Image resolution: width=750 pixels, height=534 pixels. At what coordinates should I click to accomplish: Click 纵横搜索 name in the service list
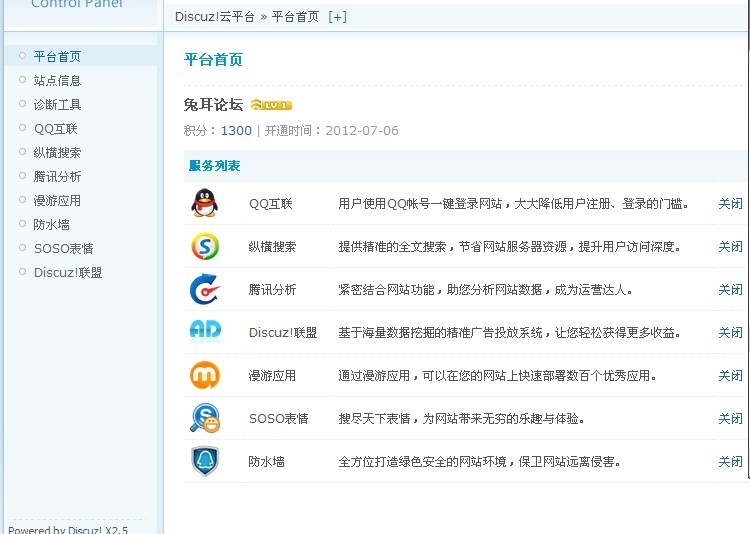tap(272, 246)
